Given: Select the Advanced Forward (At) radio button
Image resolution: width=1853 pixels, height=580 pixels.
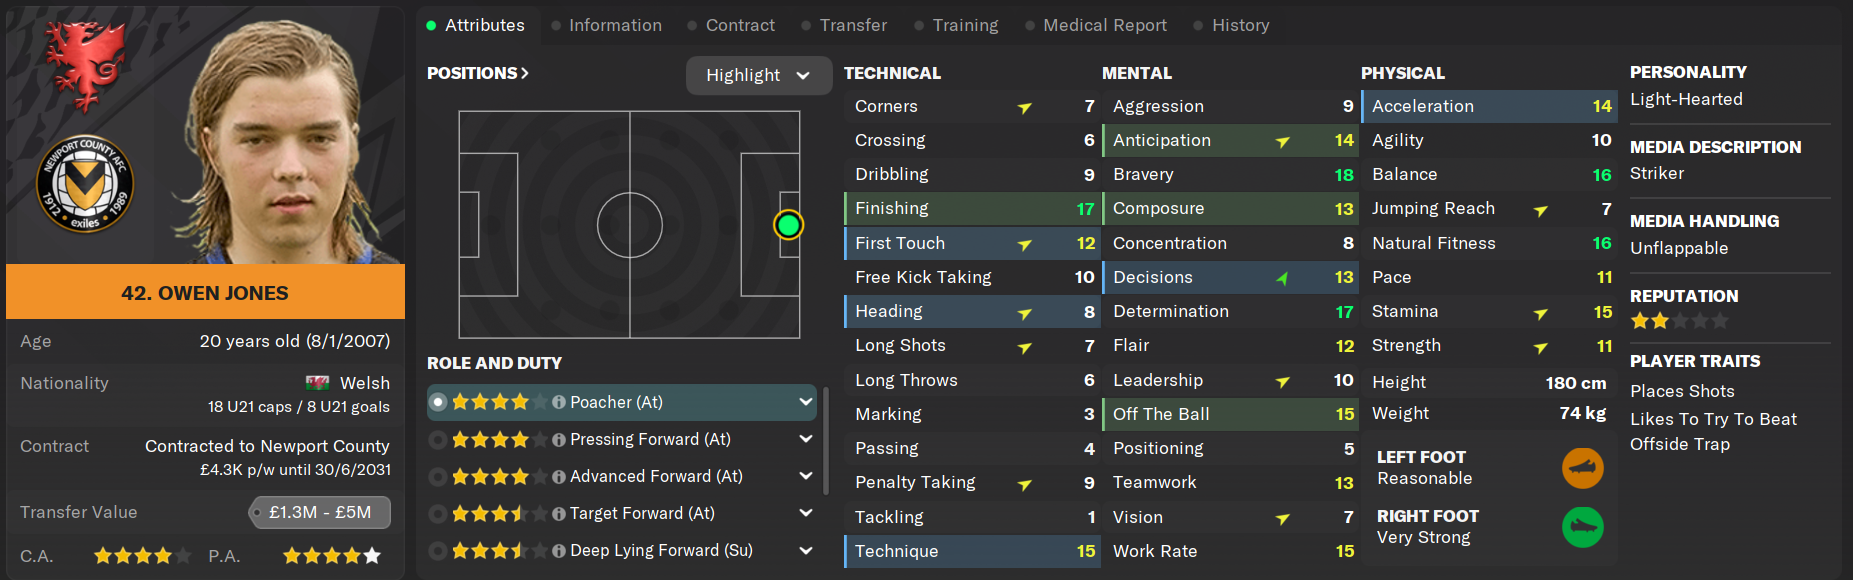Looking at the screenshot, I should pos(438,476).
